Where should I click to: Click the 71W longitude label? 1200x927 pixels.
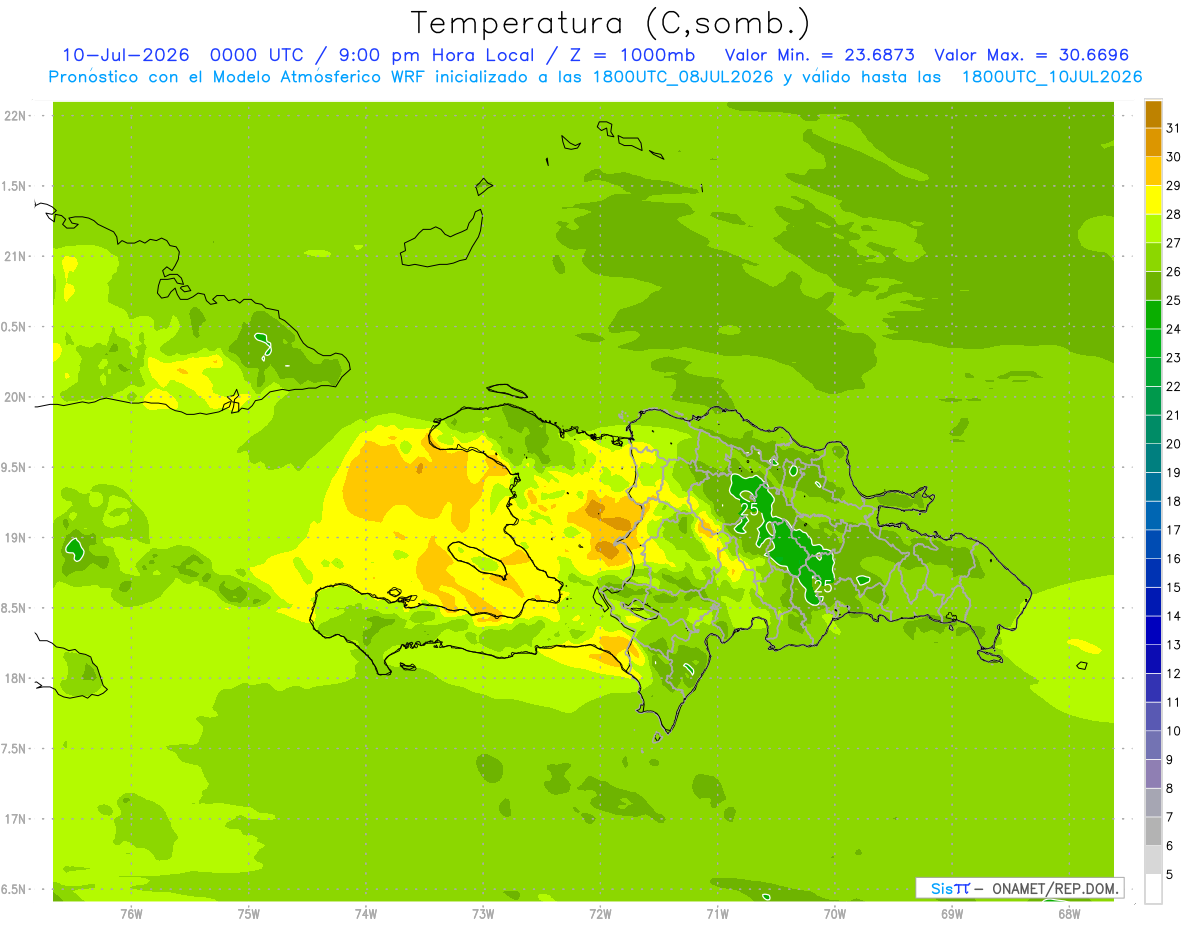(717, 914)
